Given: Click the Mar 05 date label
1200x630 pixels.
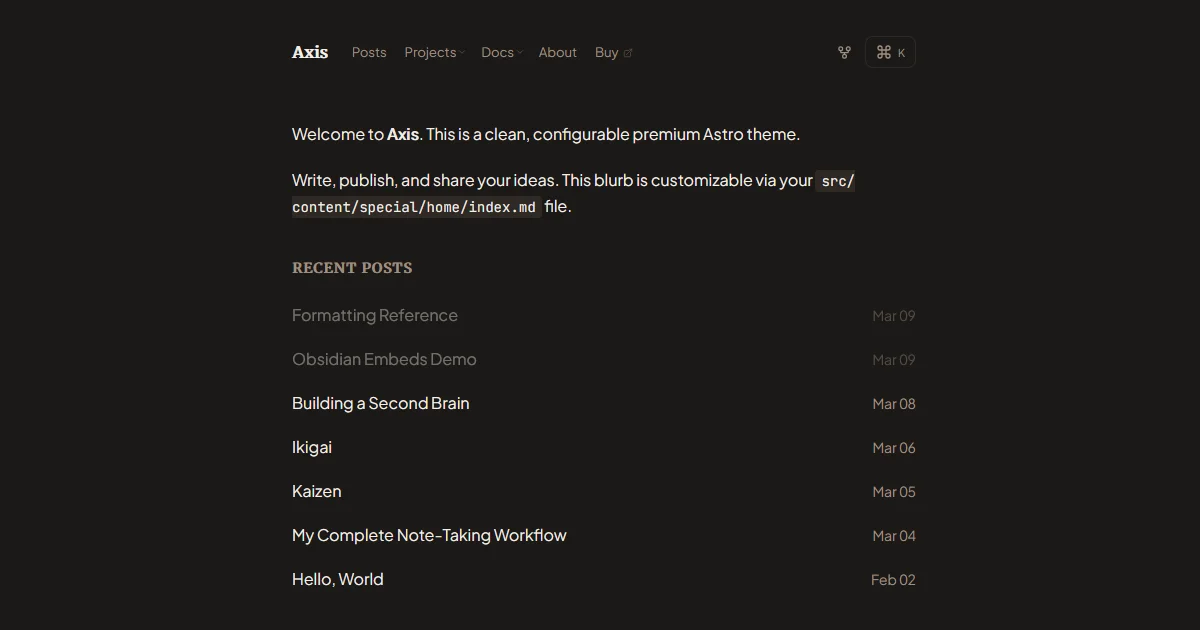Looking at the screenshot, I should pos(894,492).
